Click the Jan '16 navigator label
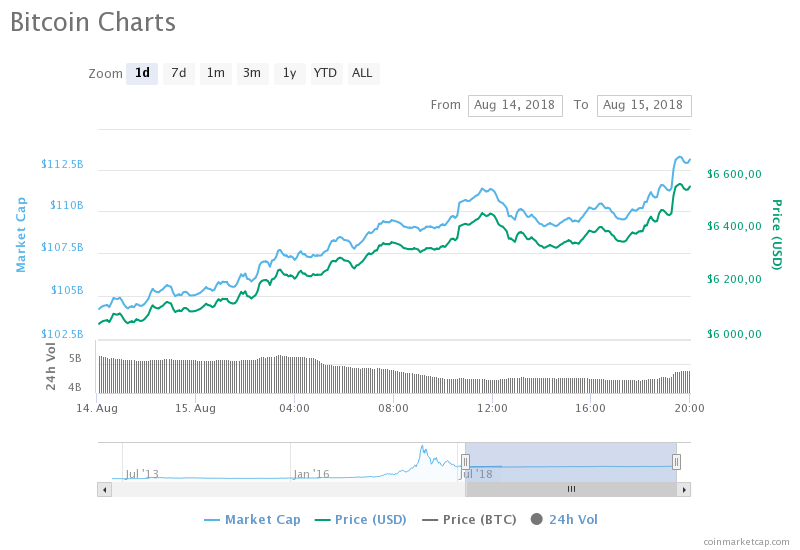 311,474
